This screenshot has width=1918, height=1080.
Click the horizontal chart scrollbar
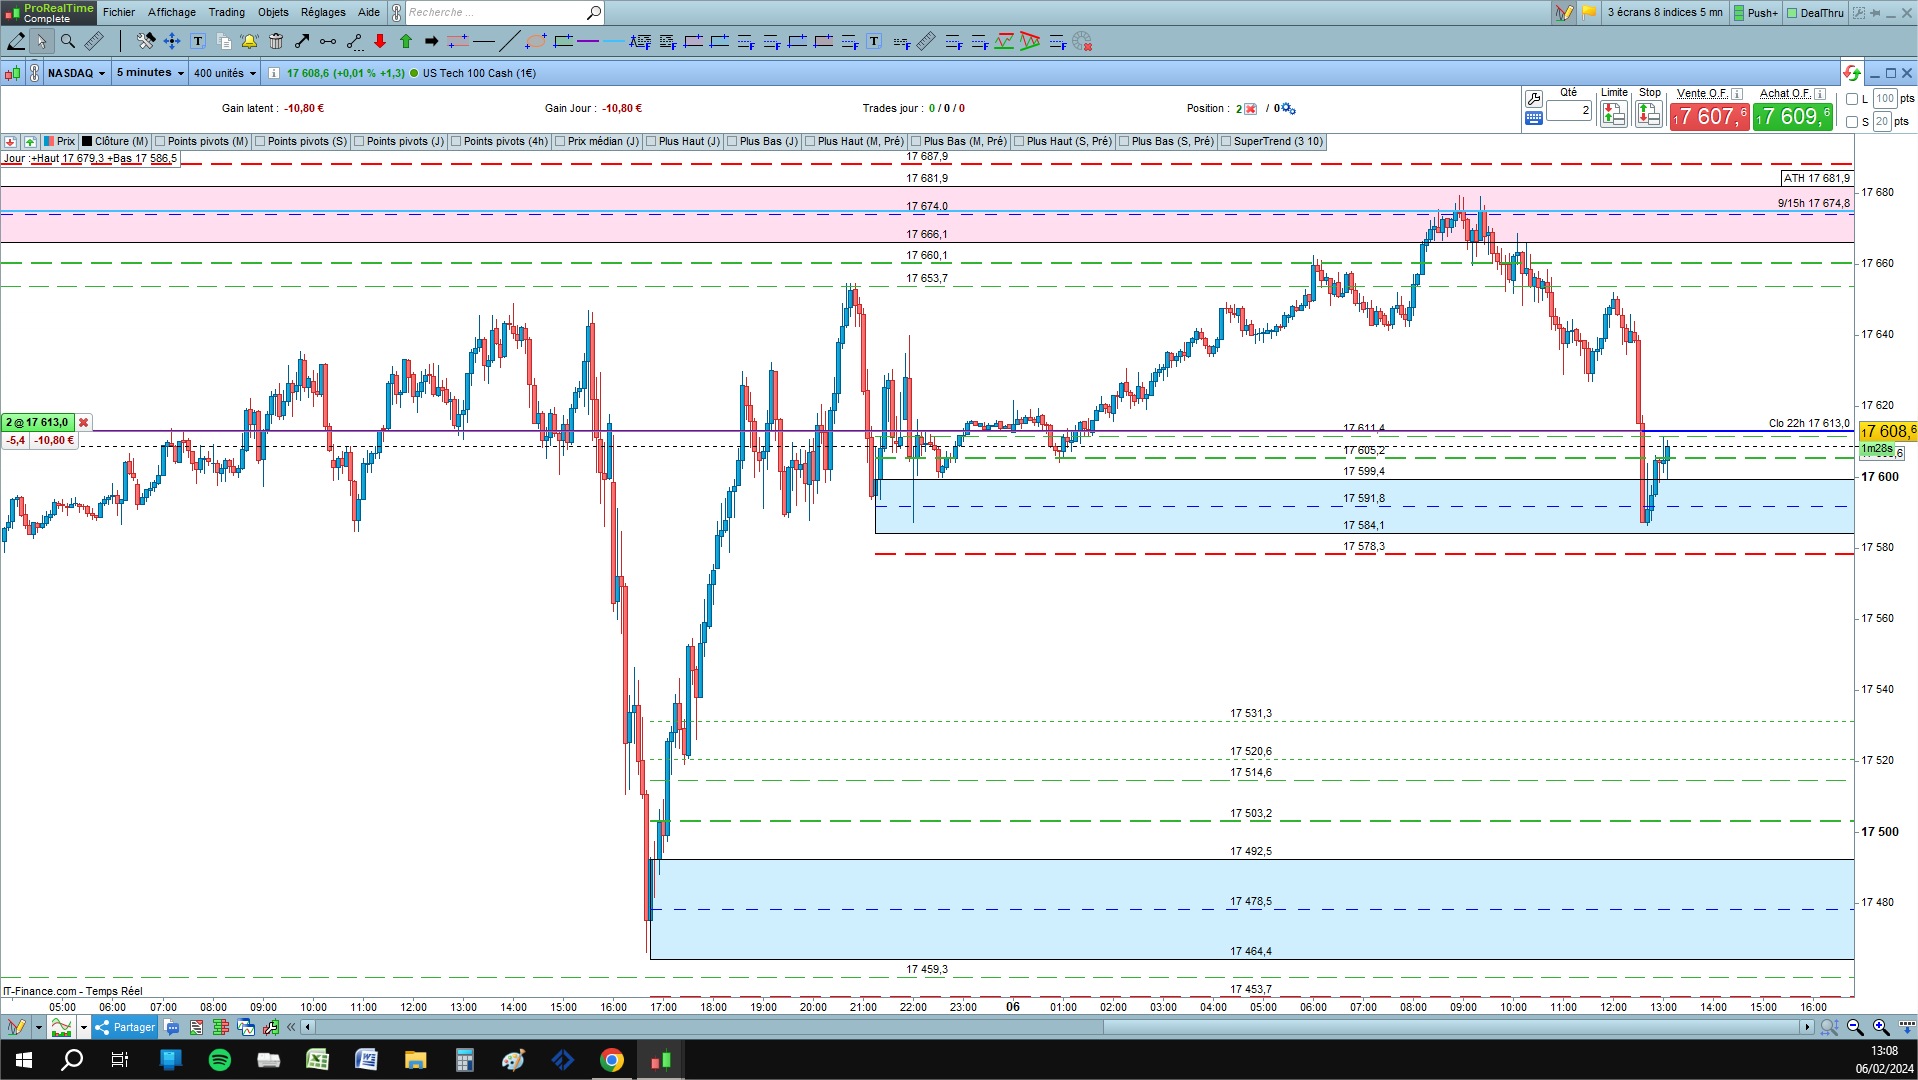(x=1057, y=1027)
